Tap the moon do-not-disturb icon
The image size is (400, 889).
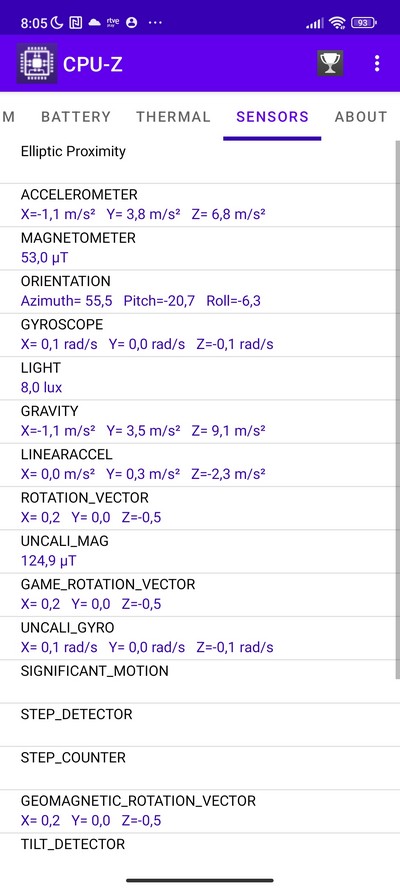pyautogui.click(x=57, y=23)
